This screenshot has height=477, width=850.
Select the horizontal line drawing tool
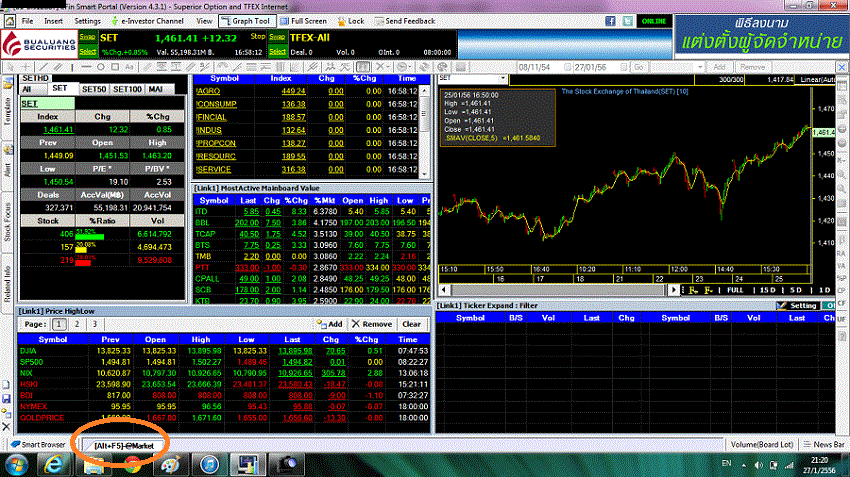click(x=86, y=67)
